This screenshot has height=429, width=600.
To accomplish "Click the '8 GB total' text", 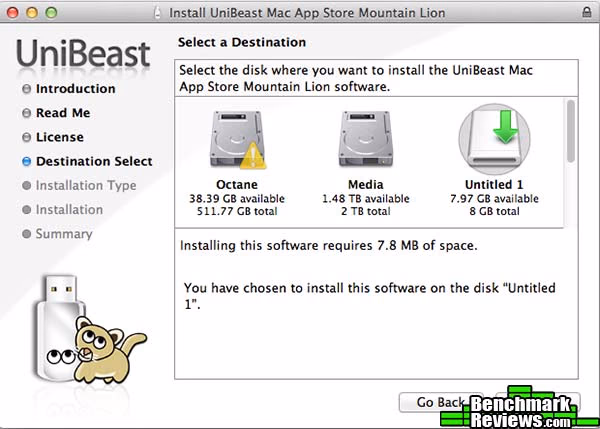I will point(494,211).
